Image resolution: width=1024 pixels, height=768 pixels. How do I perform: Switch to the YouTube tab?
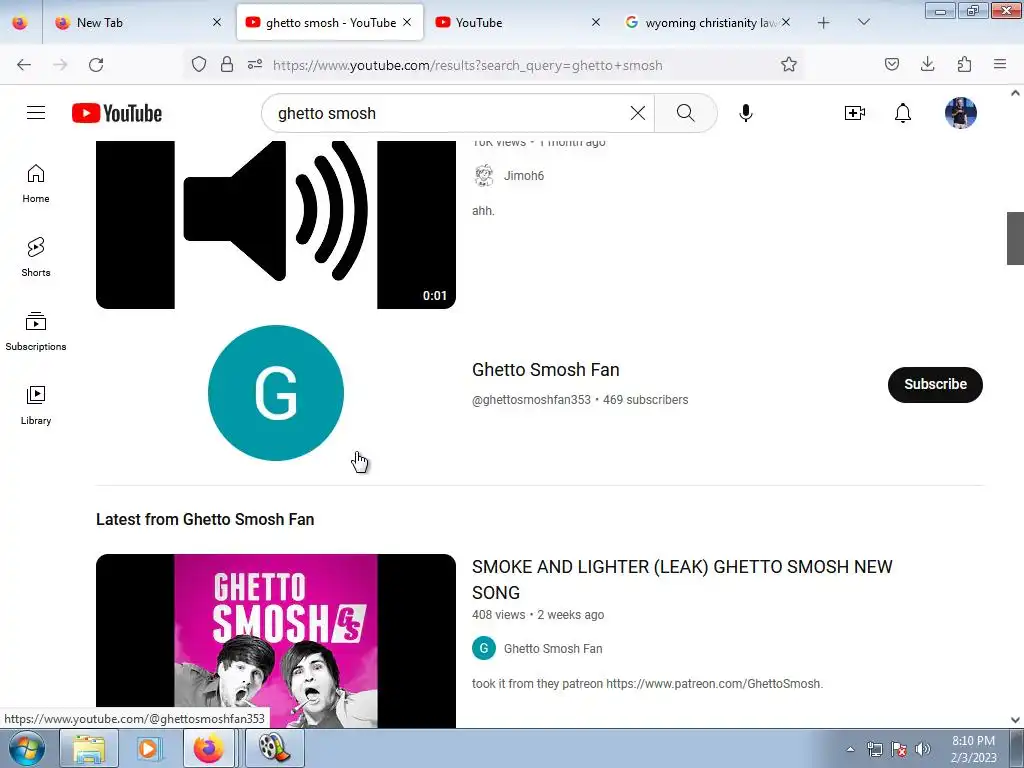click(x=517, y=22)
